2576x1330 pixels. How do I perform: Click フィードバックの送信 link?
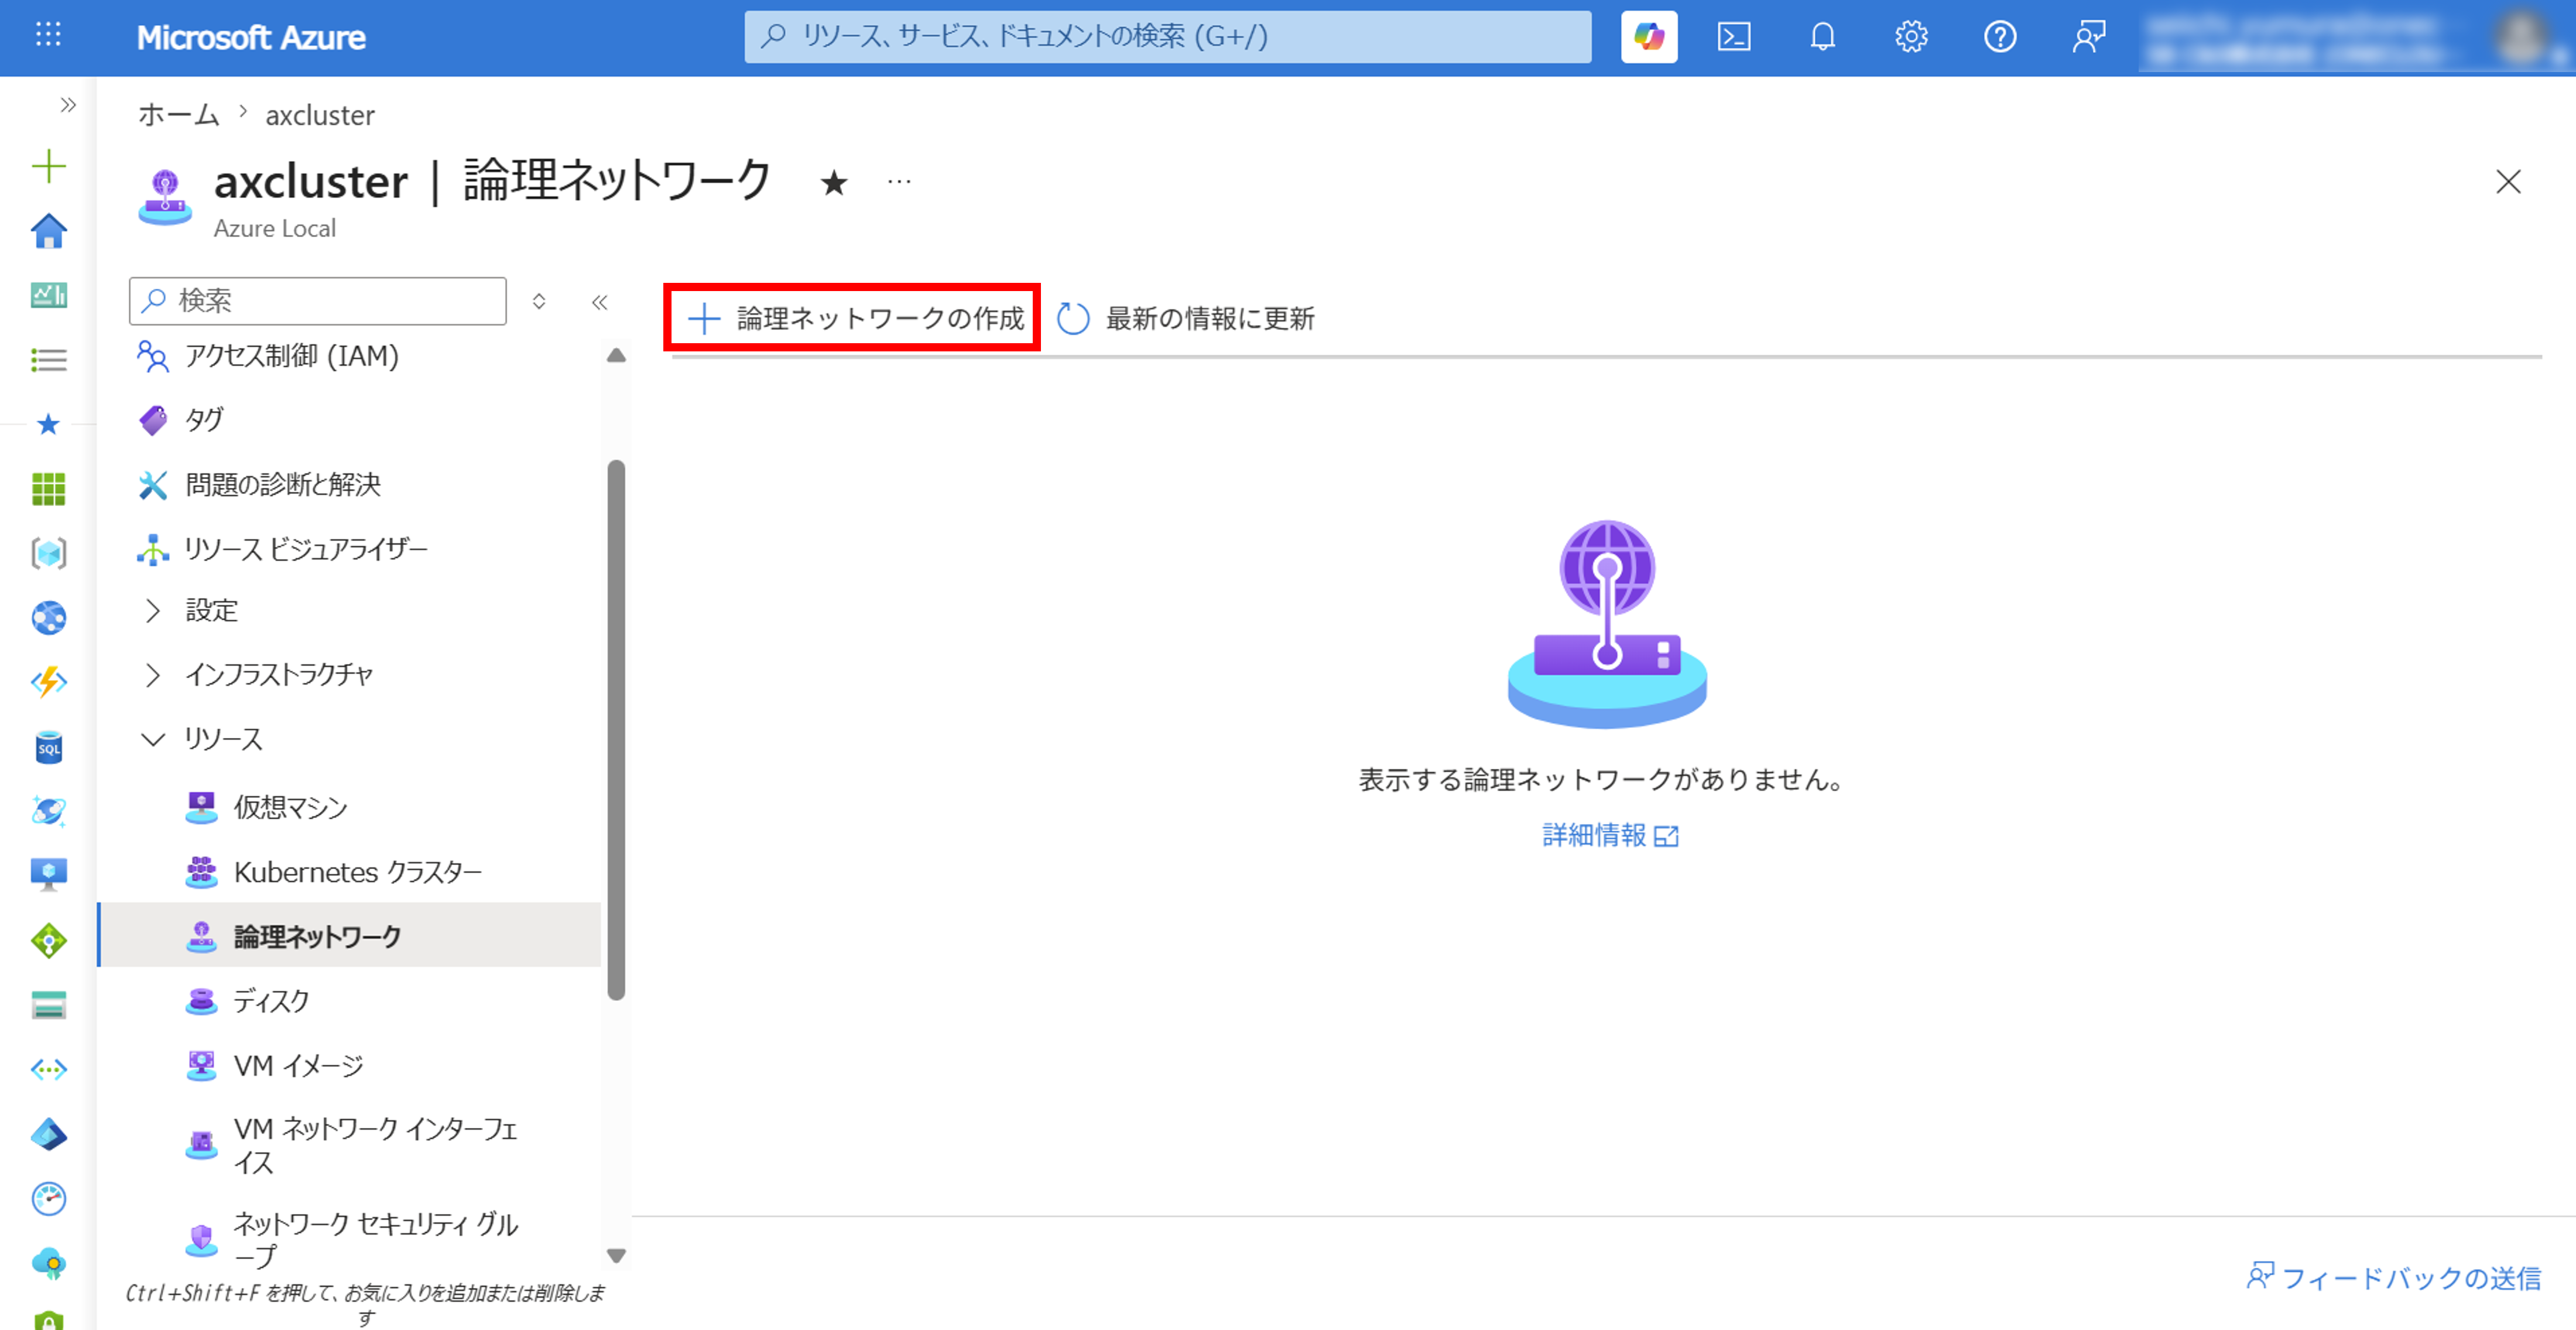point(2393,1277)
